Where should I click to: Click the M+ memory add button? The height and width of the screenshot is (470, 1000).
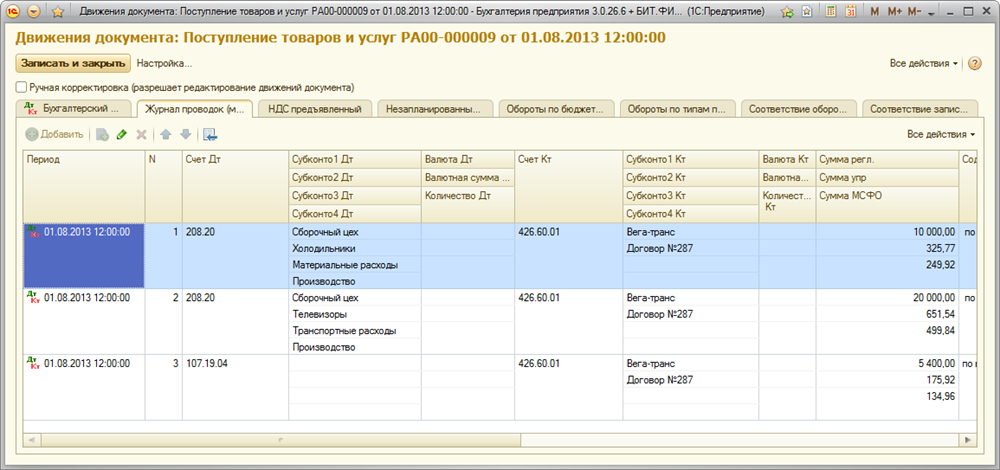click(x=892, y=12)
